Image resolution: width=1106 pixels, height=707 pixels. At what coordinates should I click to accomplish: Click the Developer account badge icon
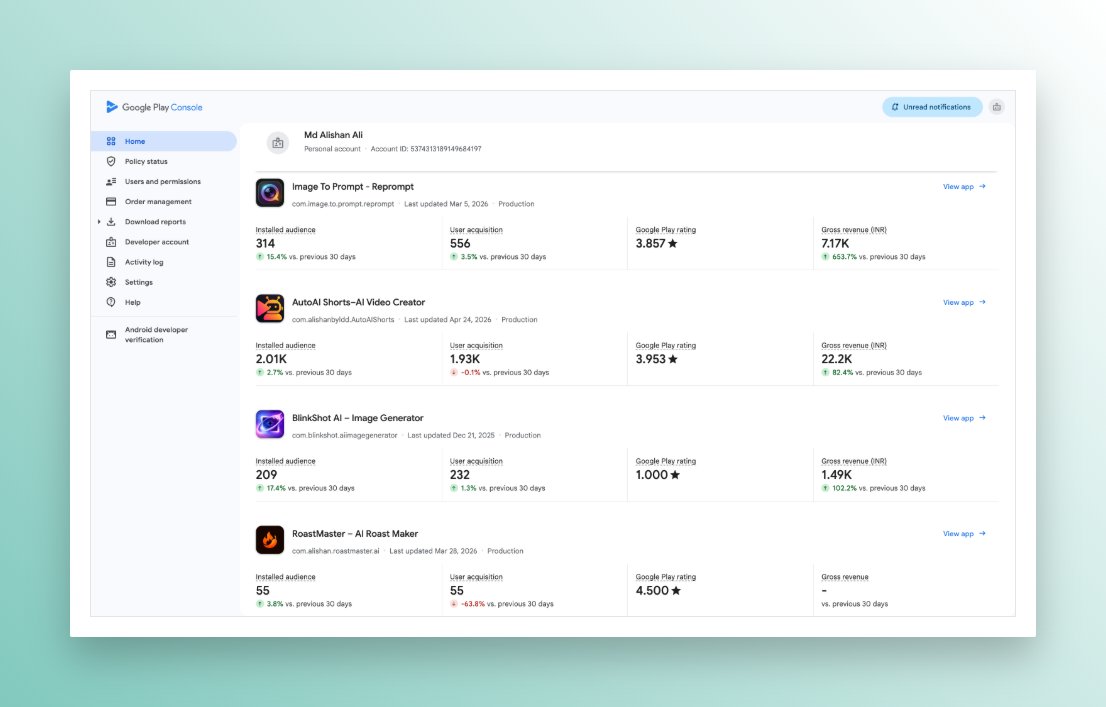click(111, 242)
